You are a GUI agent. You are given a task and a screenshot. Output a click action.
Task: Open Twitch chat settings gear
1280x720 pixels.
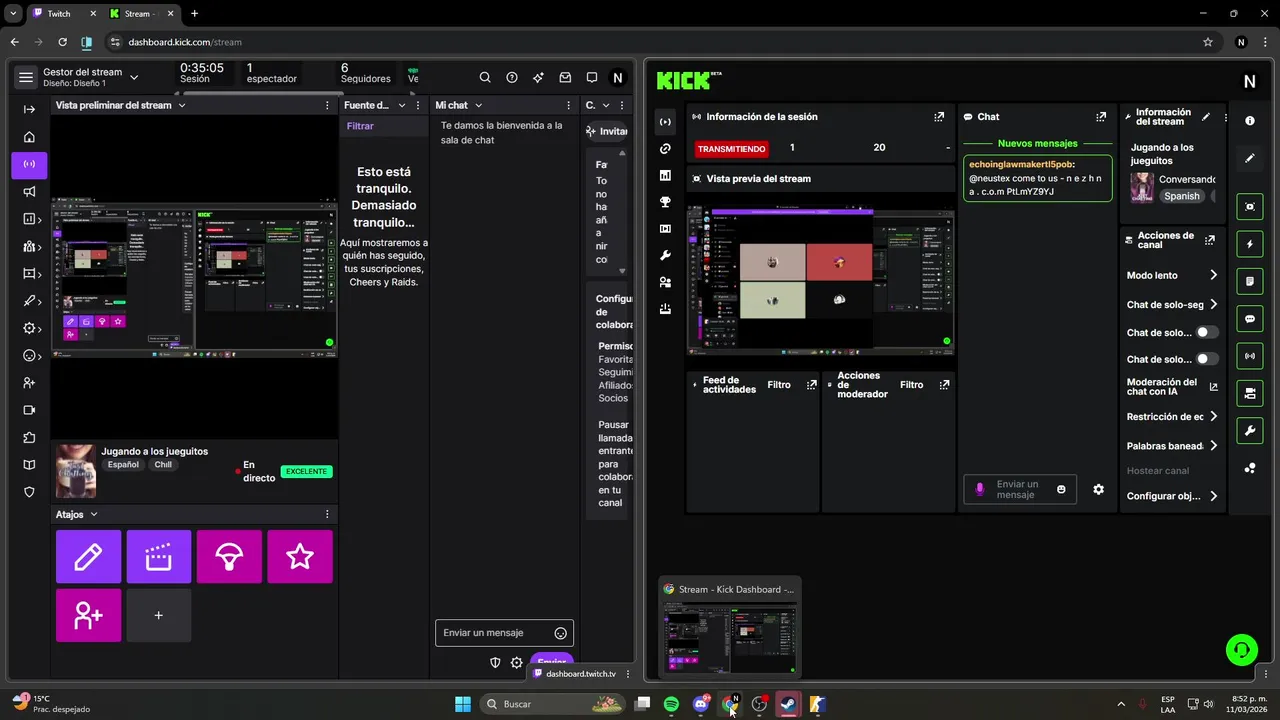(x=516, y=662)
